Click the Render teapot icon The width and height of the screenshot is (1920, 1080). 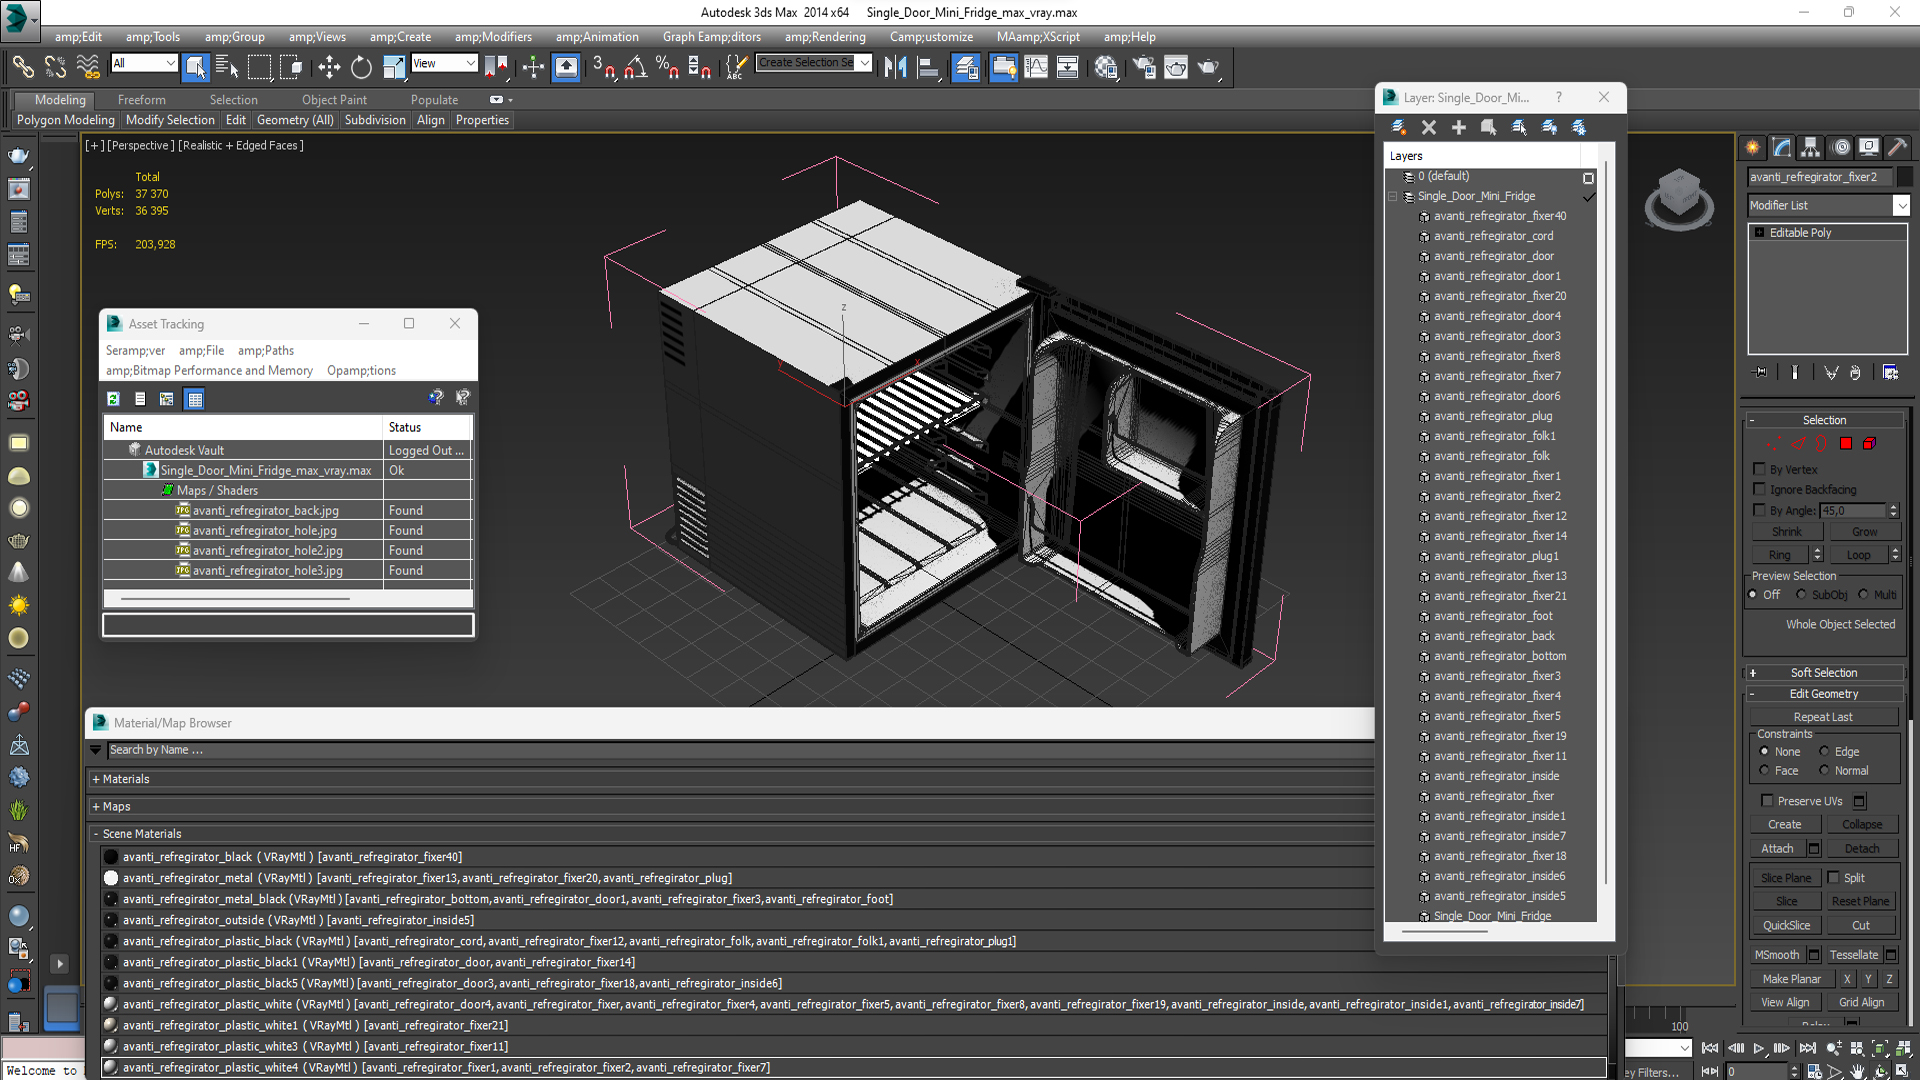click(x=1208, y=67)
